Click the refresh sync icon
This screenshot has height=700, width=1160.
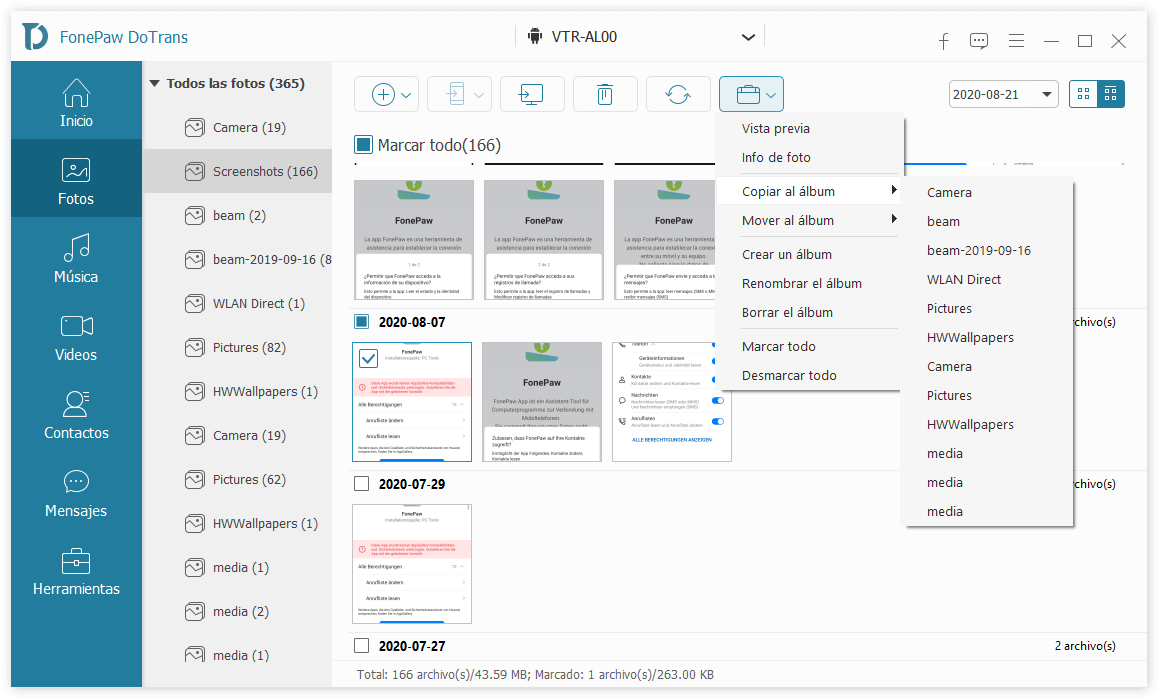click(x=678, y=94)
